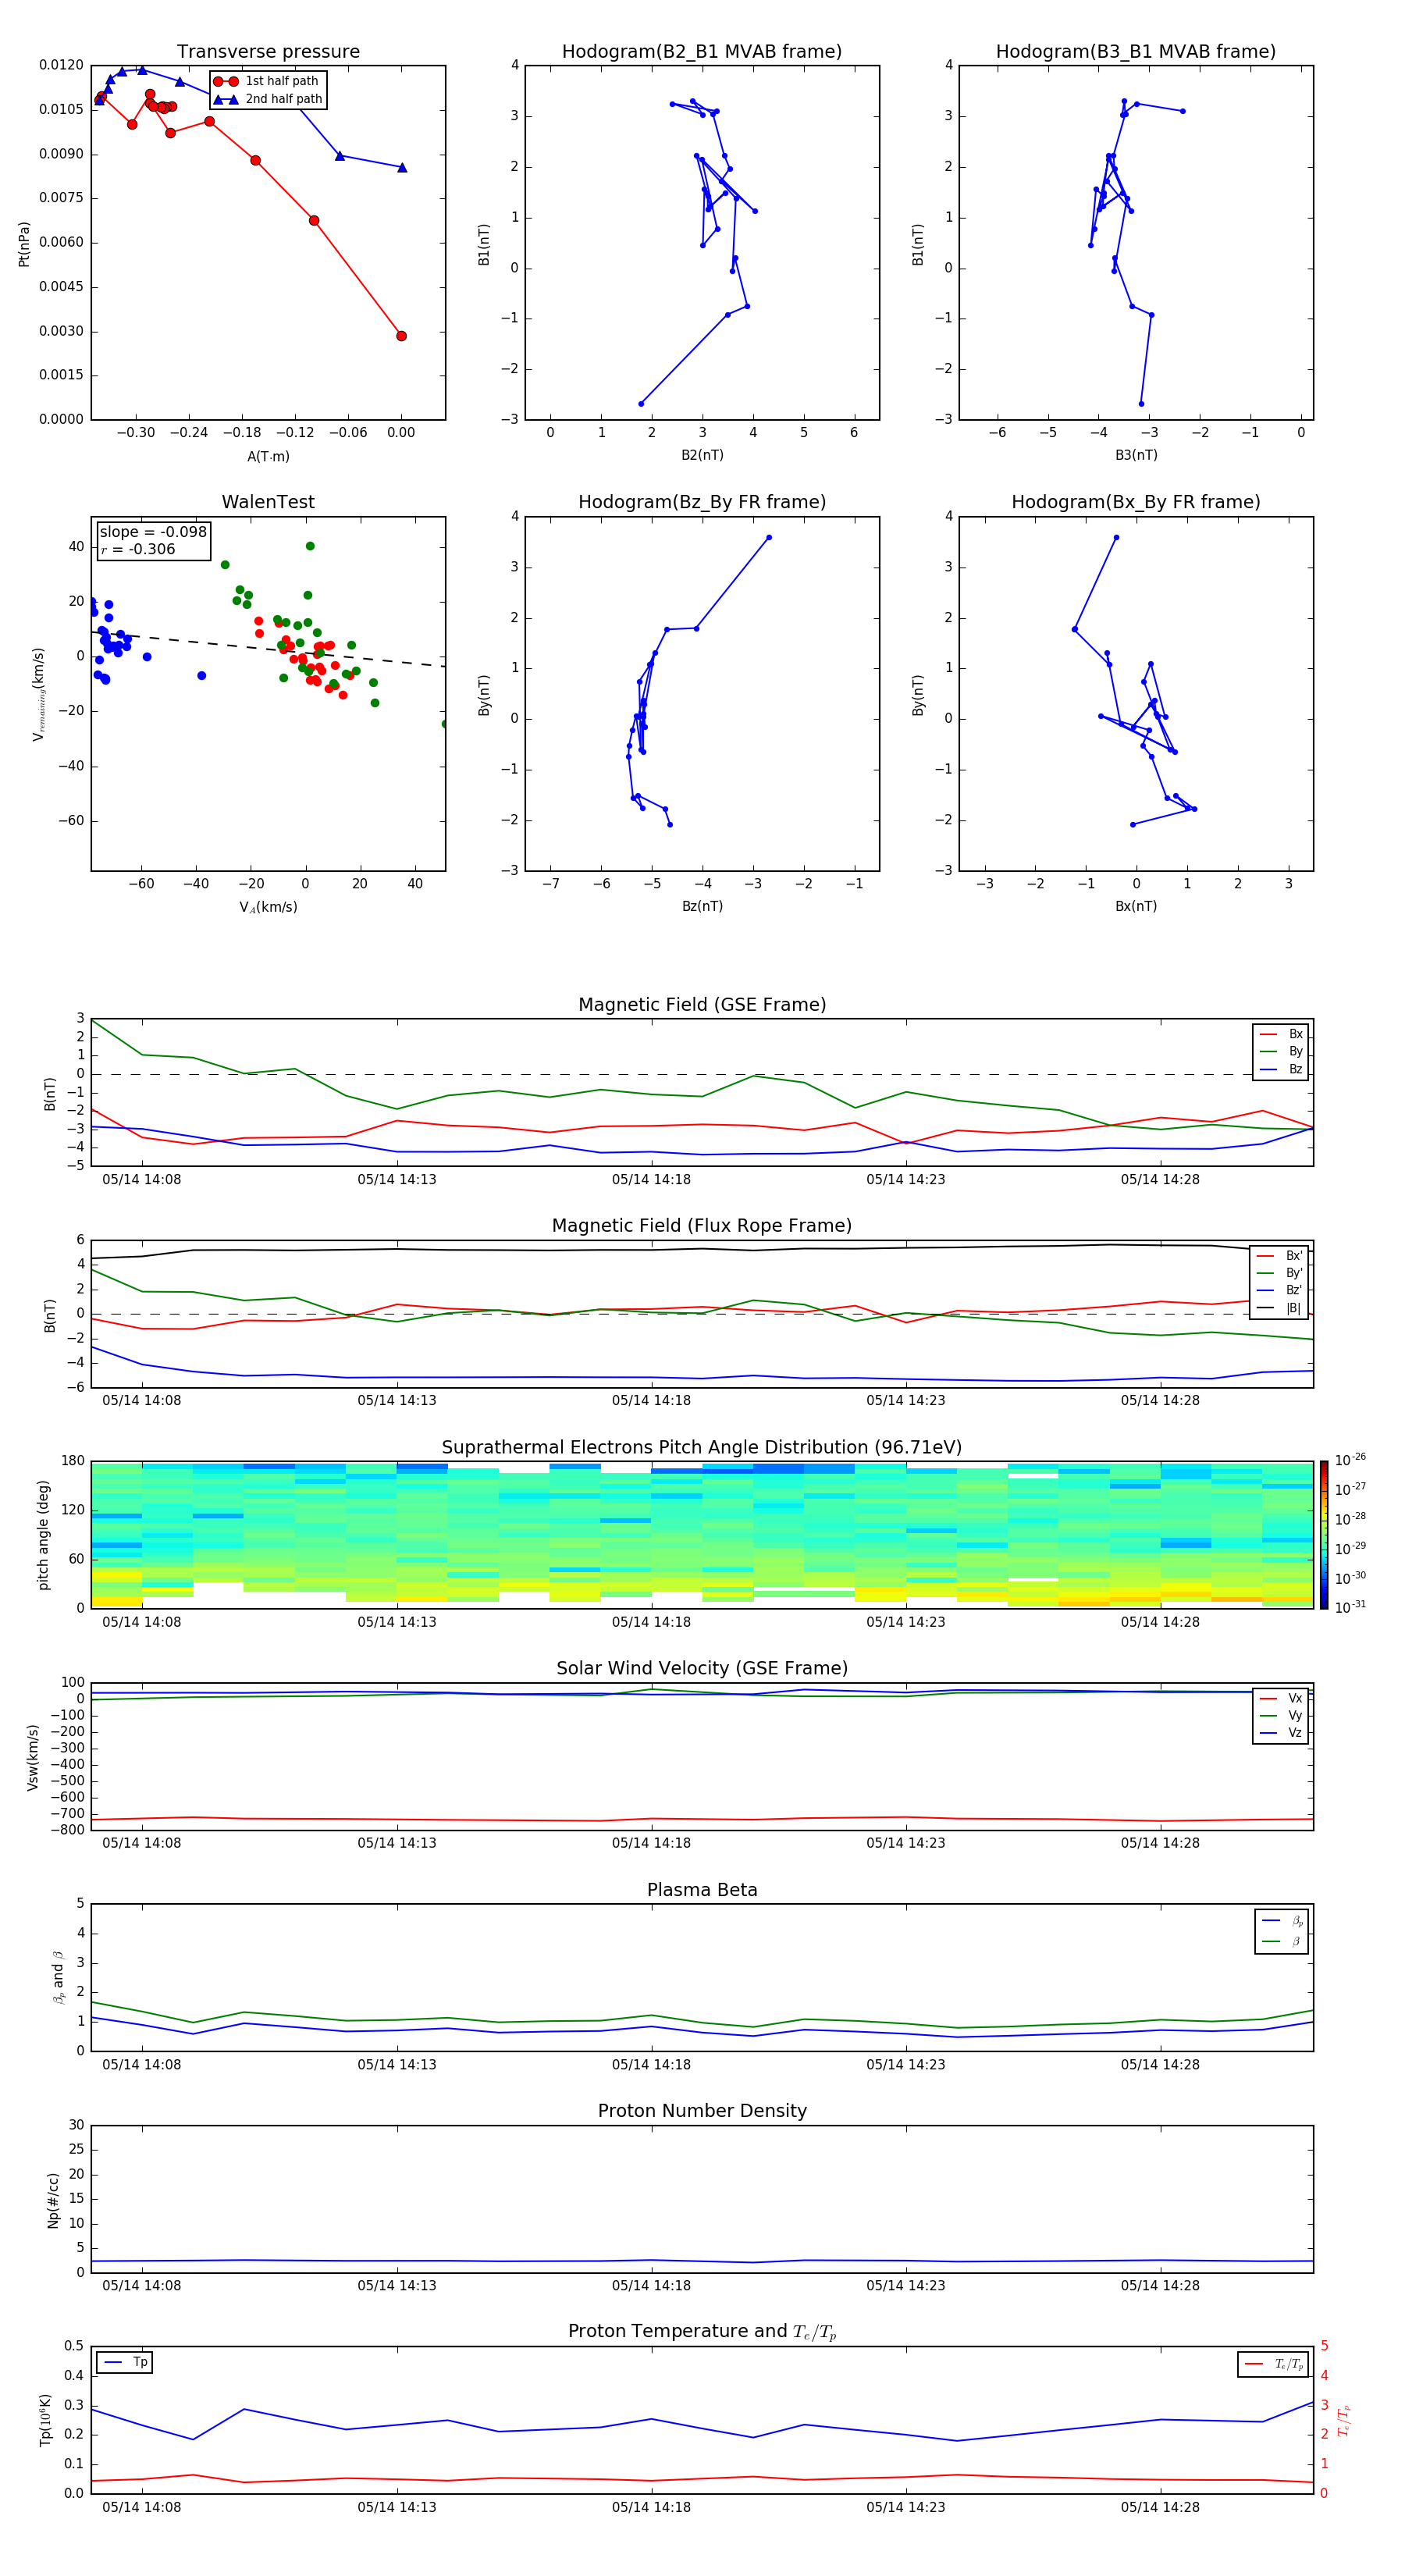The image size is (1405, 2576).
Task: Click the 'B3(nT)' x-axis label
Action: [x=1136, y=455]
